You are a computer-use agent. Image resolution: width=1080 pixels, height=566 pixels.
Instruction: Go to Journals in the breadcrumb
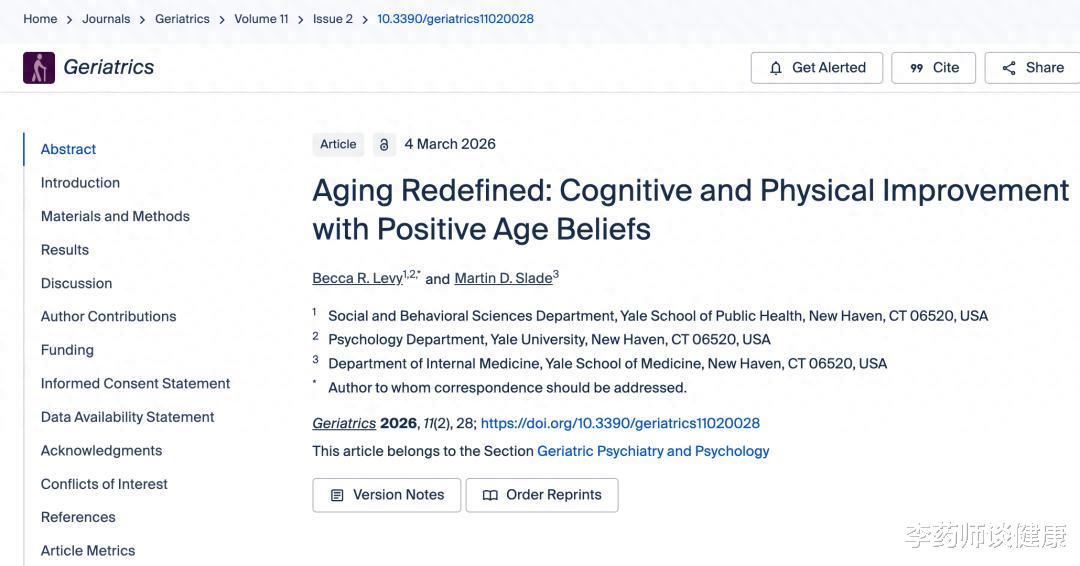tap(106, 19)
